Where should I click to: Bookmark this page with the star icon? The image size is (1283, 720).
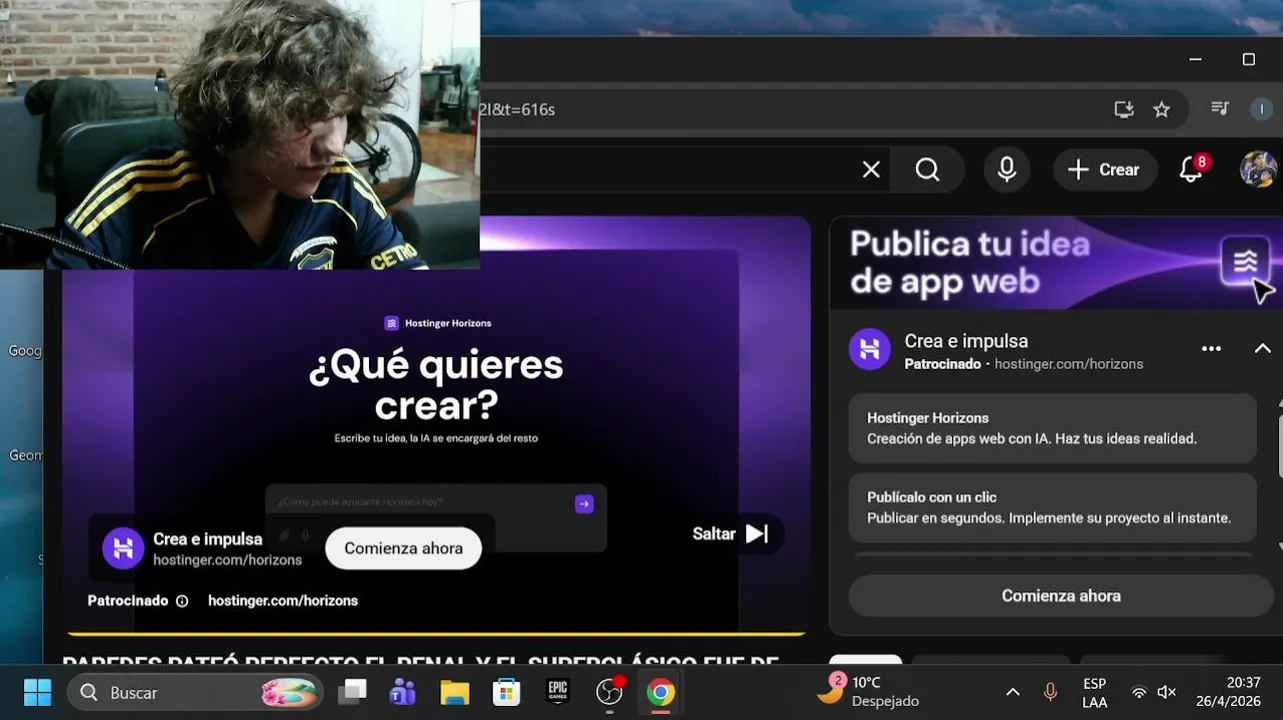[x=1161, y=110]
